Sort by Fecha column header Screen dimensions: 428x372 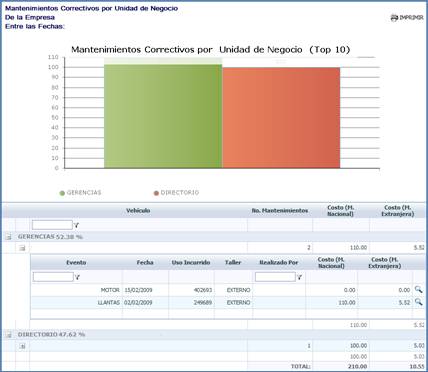pos(145,263)
